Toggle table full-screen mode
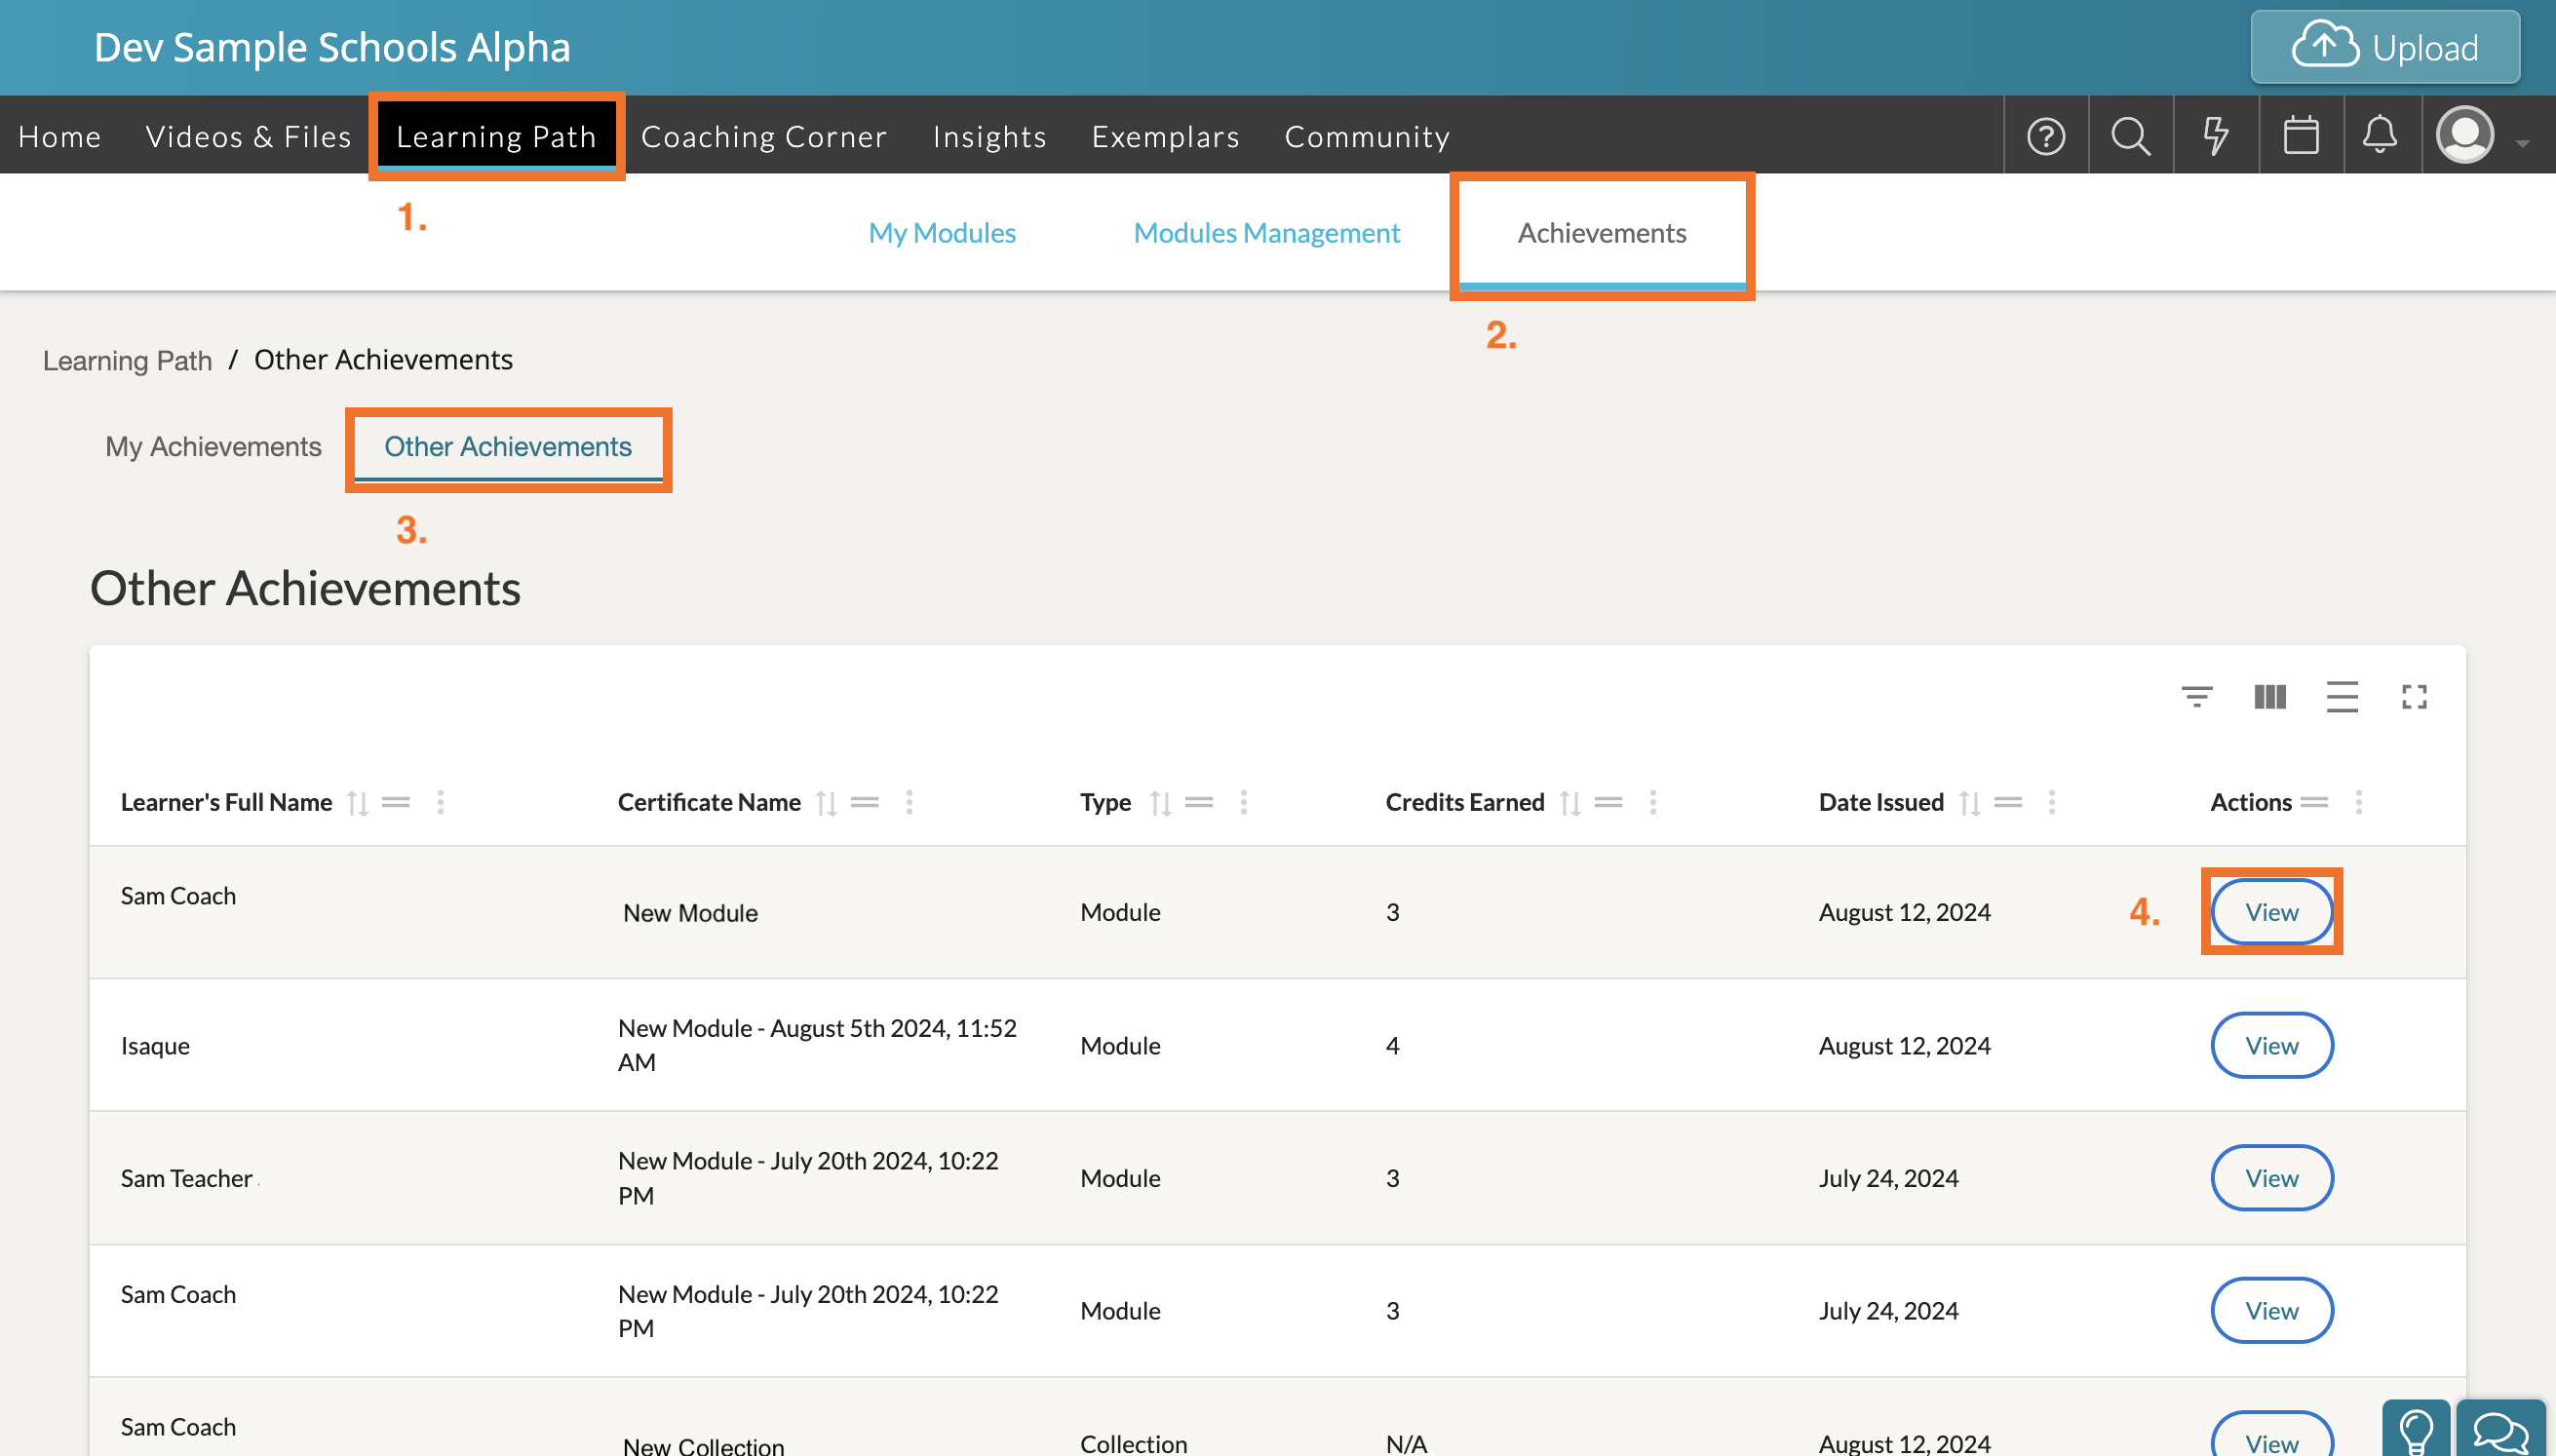The image size is (2556, 1456). point(2414,697)
